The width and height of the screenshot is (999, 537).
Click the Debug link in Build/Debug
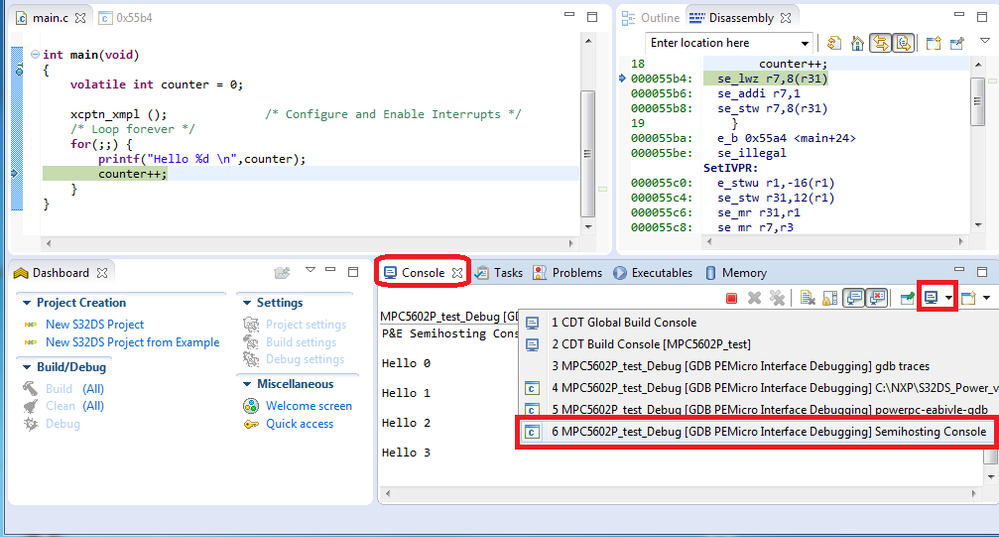[62, 424]
